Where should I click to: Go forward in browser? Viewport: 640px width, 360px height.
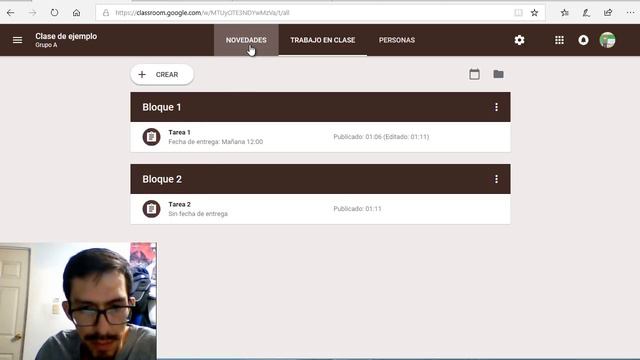32,13
